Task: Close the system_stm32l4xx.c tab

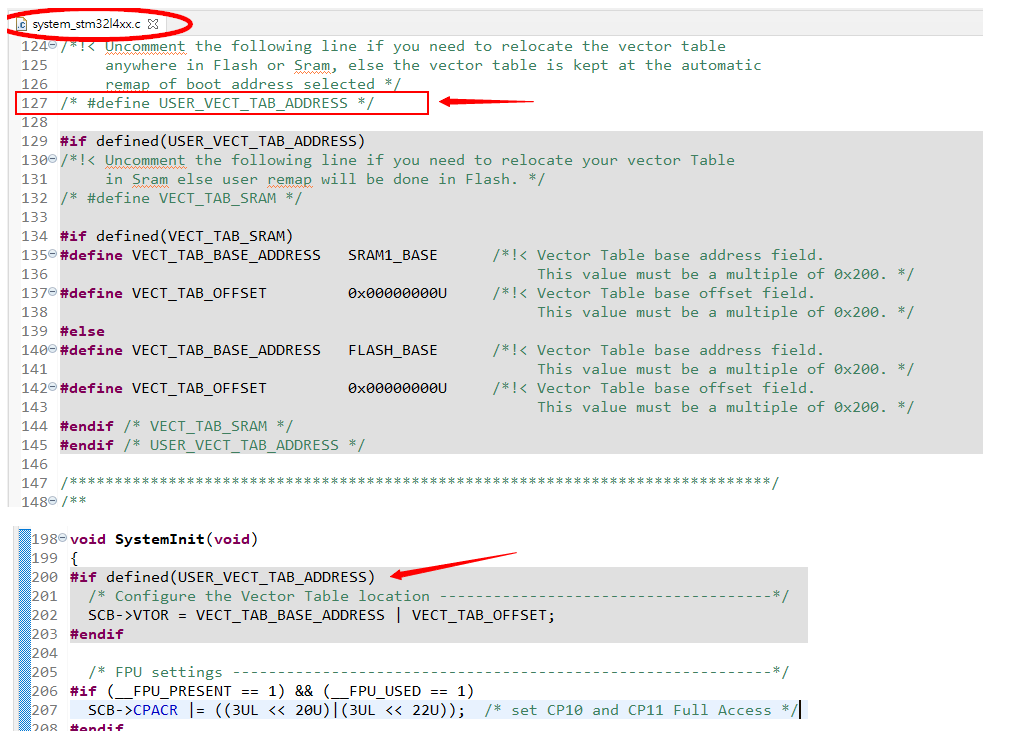Action: point(153,24)
